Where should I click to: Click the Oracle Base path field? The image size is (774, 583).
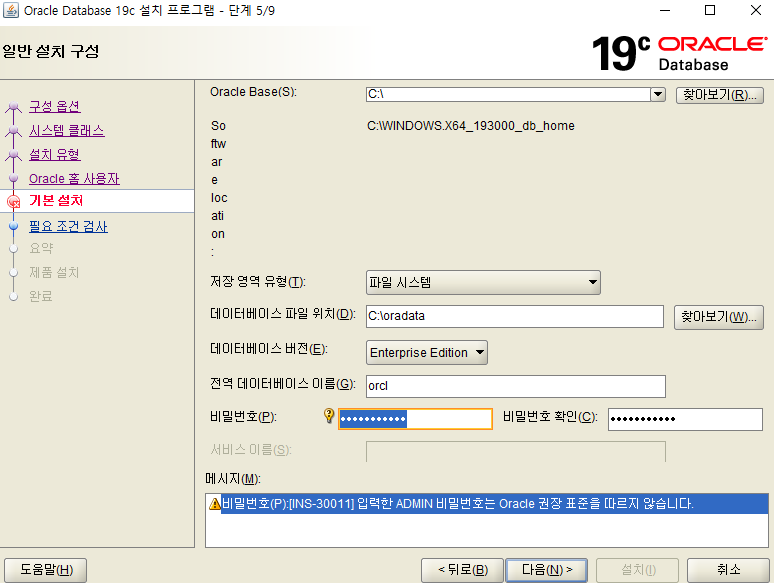click(x=508, y=94)
